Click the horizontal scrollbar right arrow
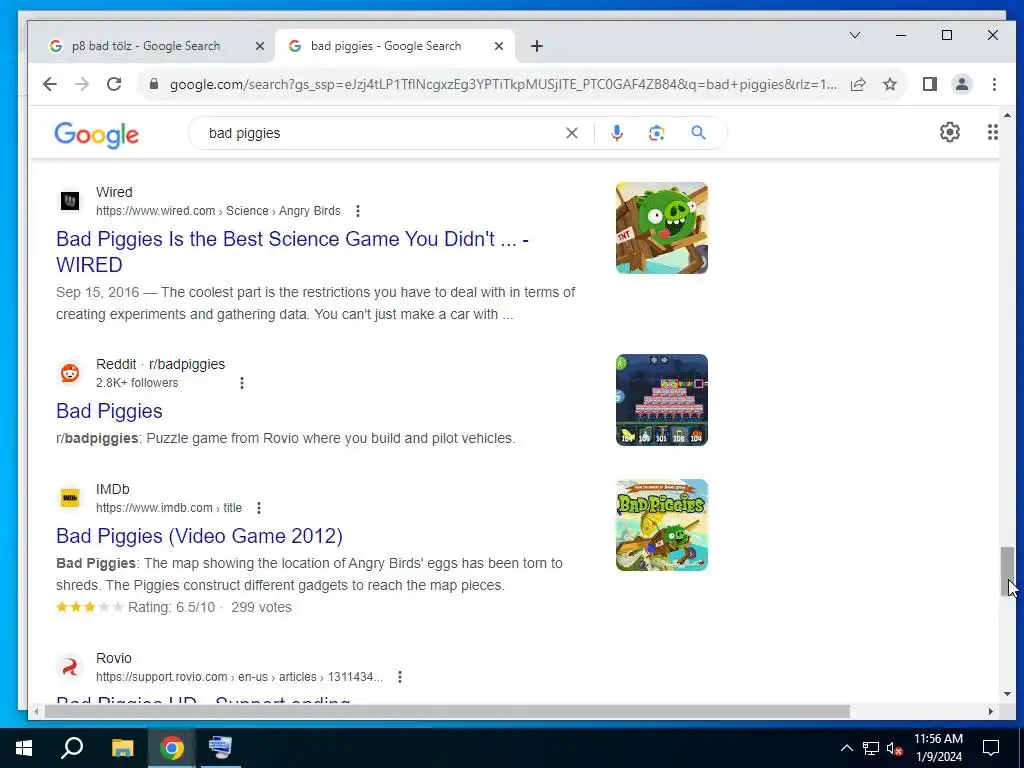The width and height of the screenshot is (1024, 768). [x=991, y=711]
